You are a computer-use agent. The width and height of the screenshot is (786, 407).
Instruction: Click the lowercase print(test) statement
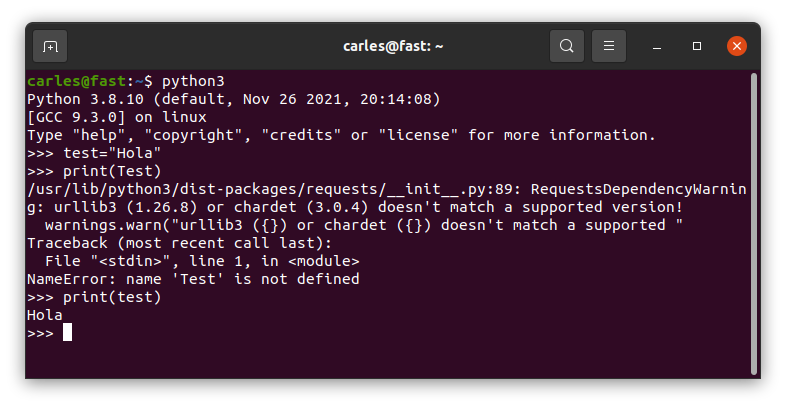coord(112,297)
